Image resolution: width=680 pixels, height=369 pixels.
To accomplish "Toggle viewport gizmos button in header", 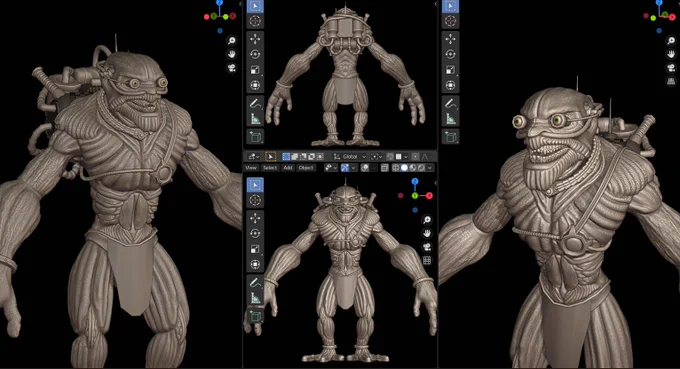I will click(x=345, y=167).
